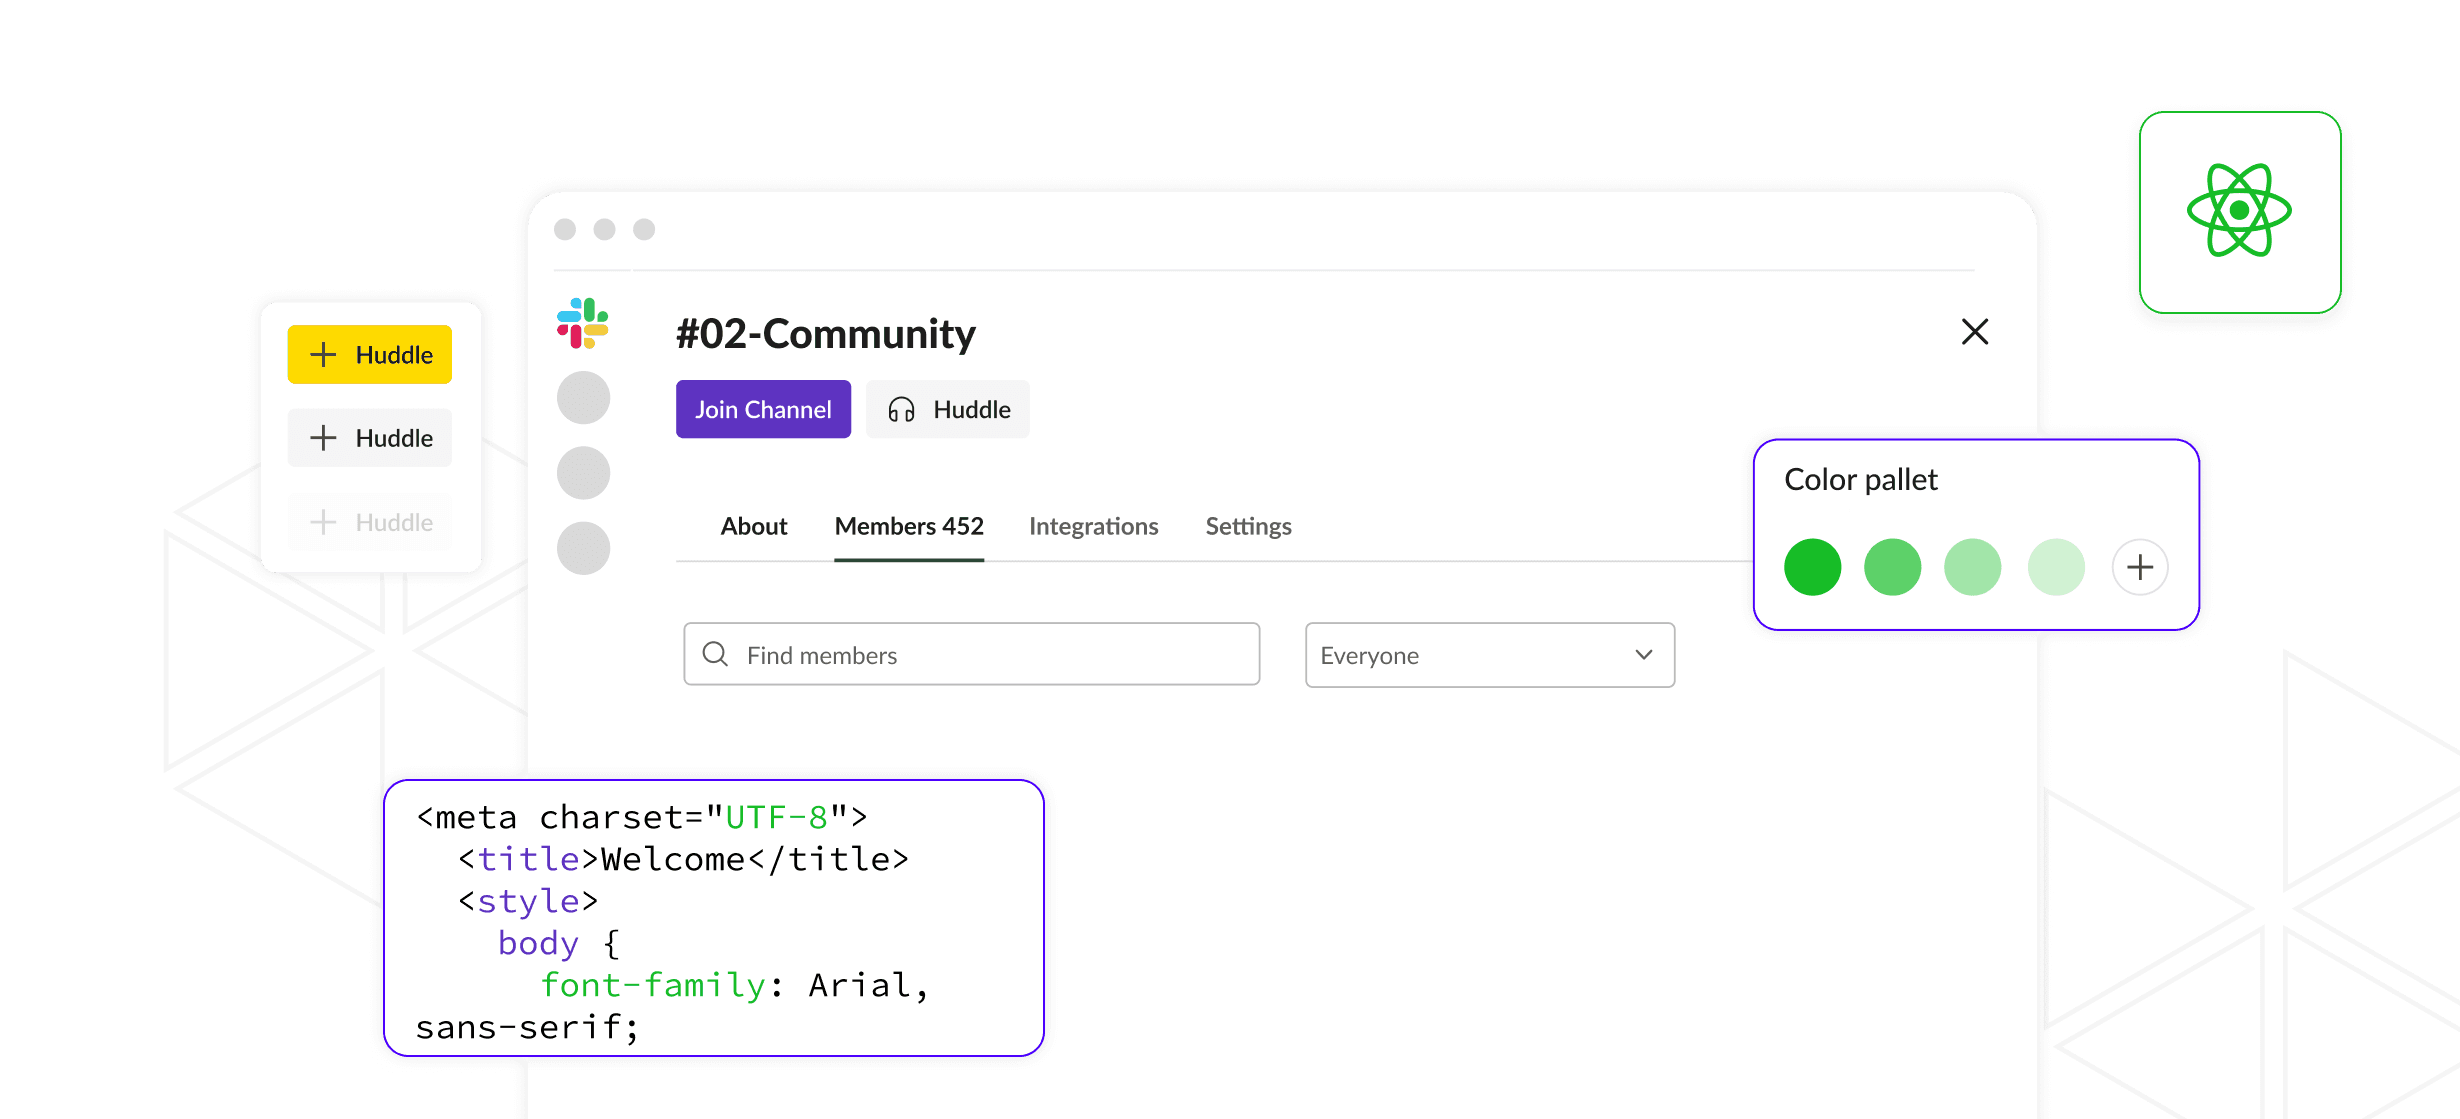This screenshot has height=1119, width=2460.
Task: Open the Everyone filter dropdown
Action: pos(1489,655)
